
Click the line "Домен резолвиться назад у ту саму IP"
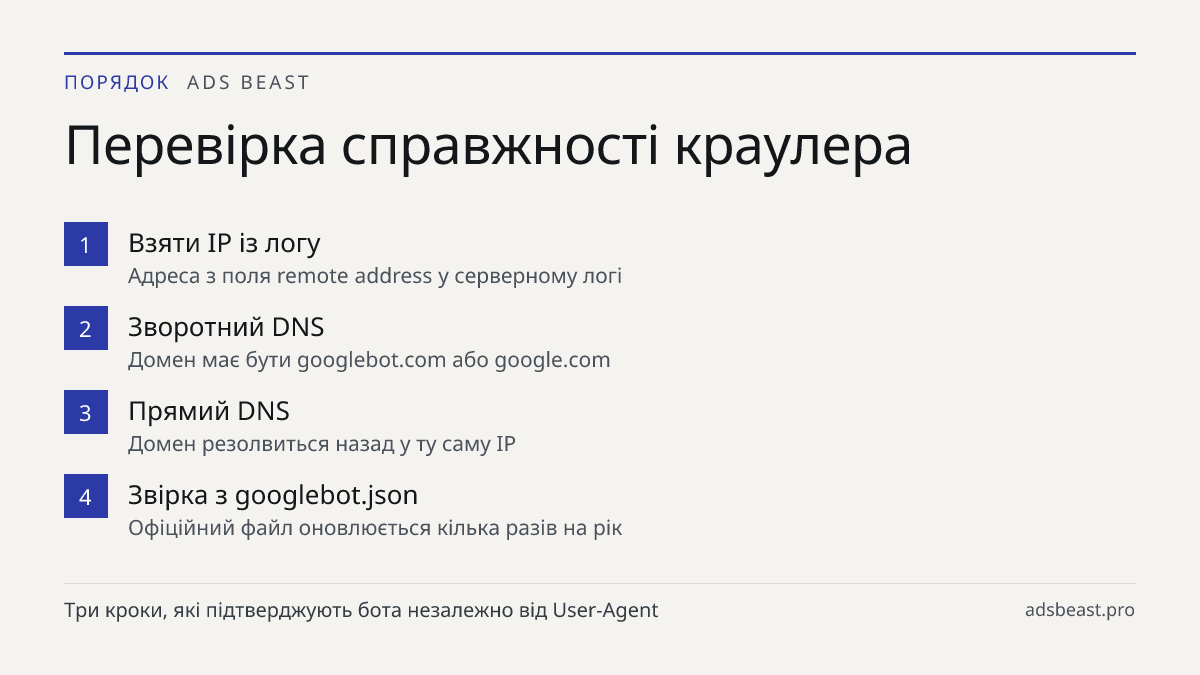(x=322, y=443)
